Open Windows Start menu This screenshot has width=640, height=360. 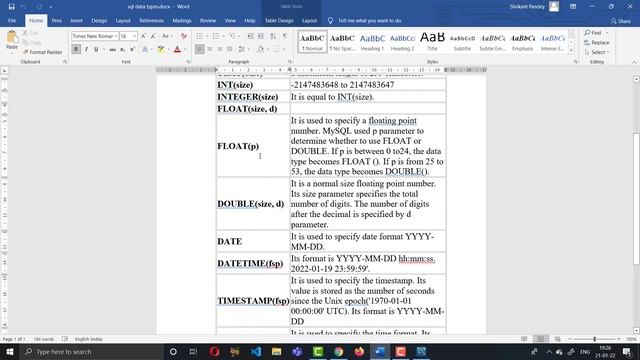[x=9, y=351]
